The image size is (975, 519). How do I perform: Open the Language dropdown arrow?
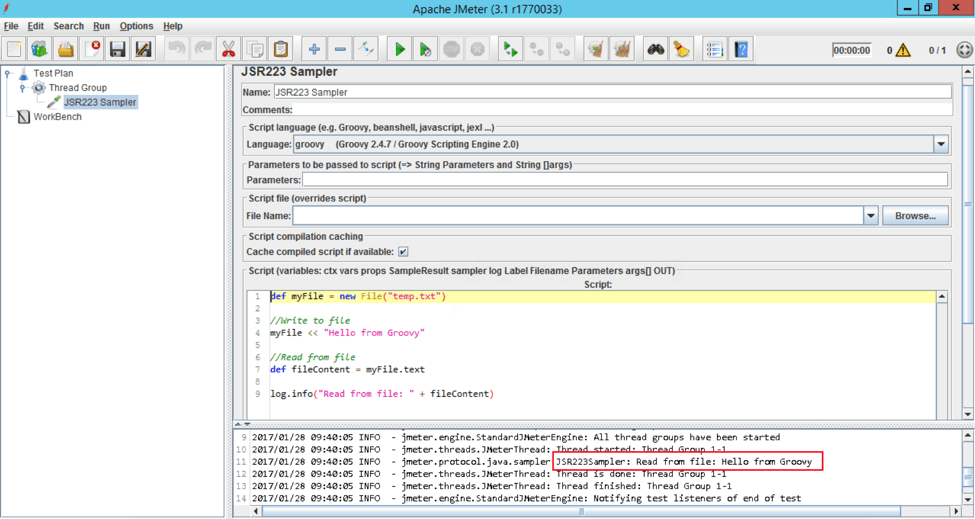click(x=941, y=144)
